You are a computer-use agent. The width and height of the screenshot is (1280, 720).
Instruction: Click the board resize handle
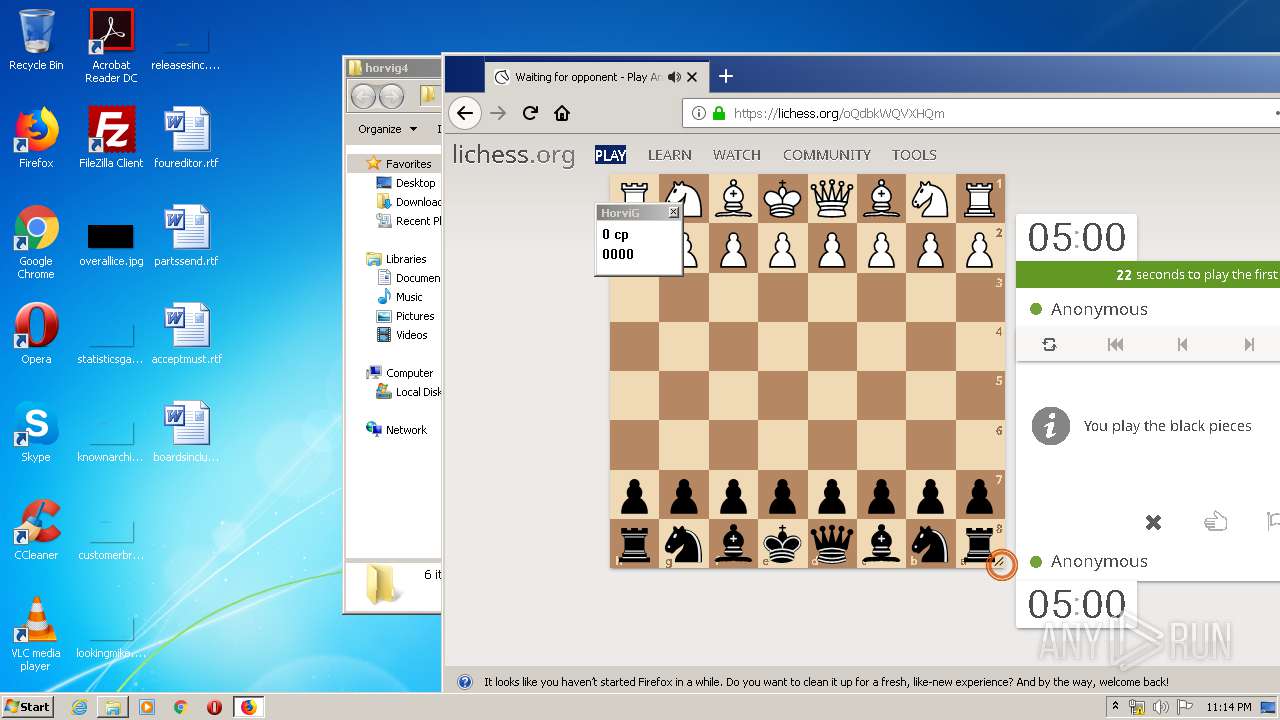pyautogui.click(x=1000, y=565)
